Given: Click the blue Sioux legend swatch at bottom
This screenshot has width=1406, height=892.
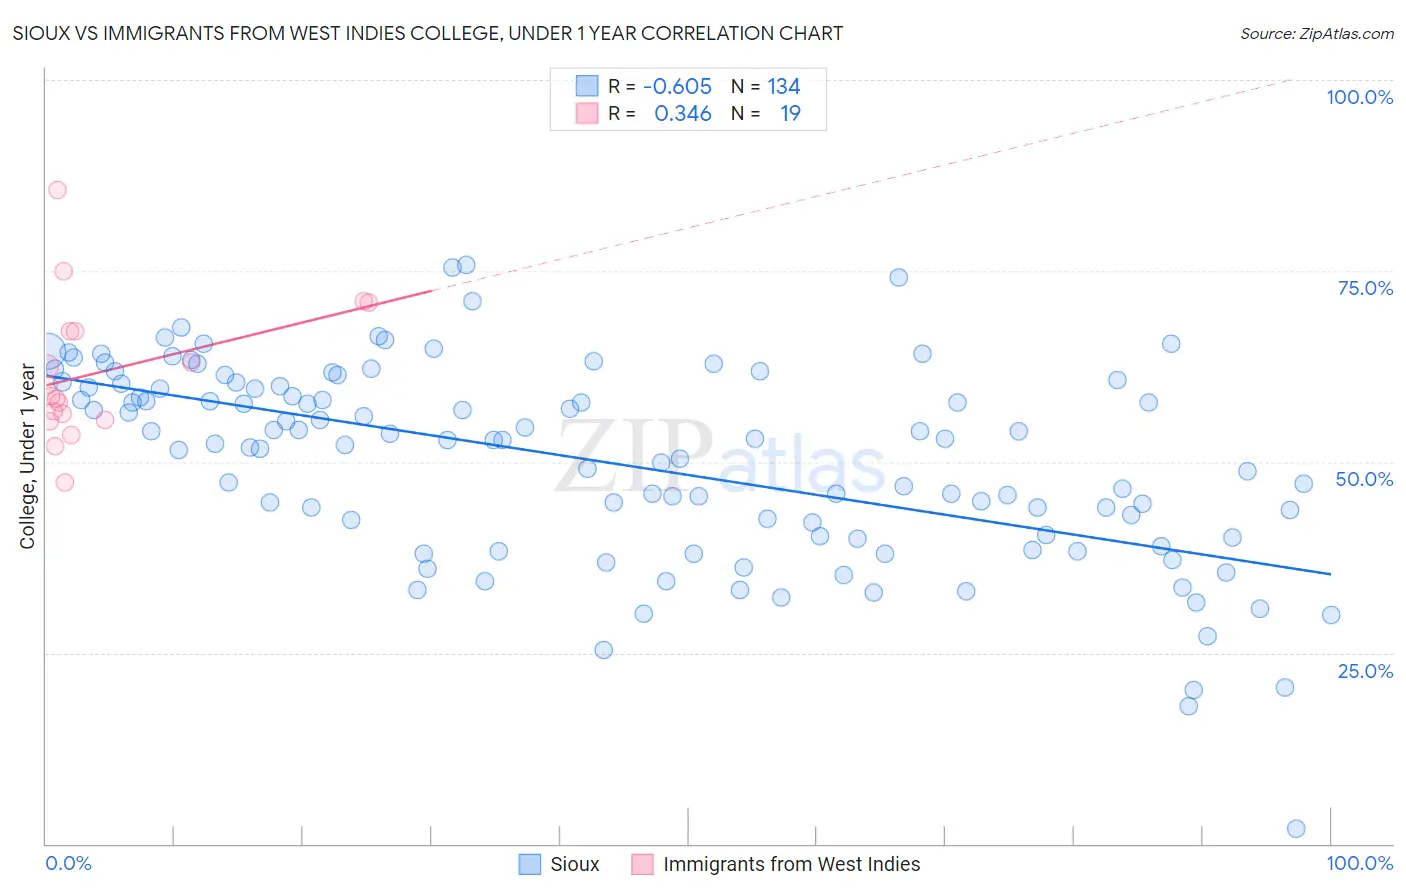Looking at the screenshot, I should tap(530, 864).
